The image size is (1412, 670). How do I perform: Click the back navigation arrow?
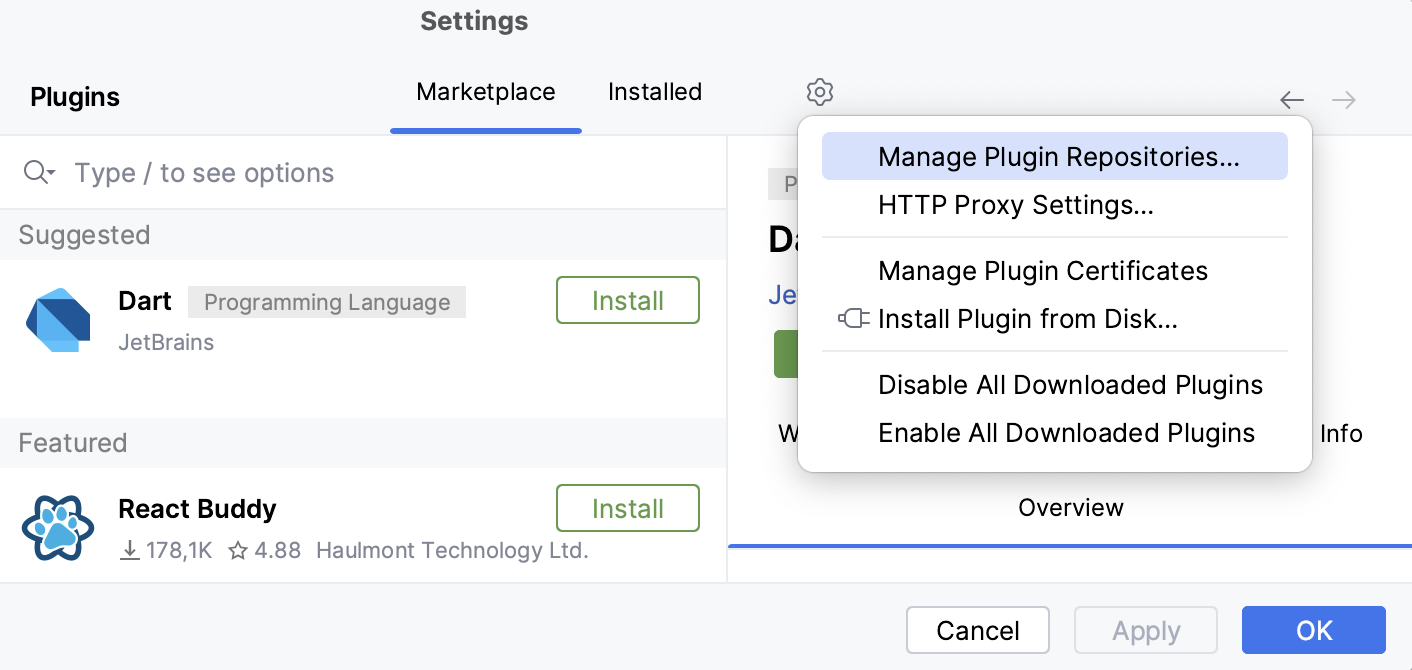point(1291,99)
